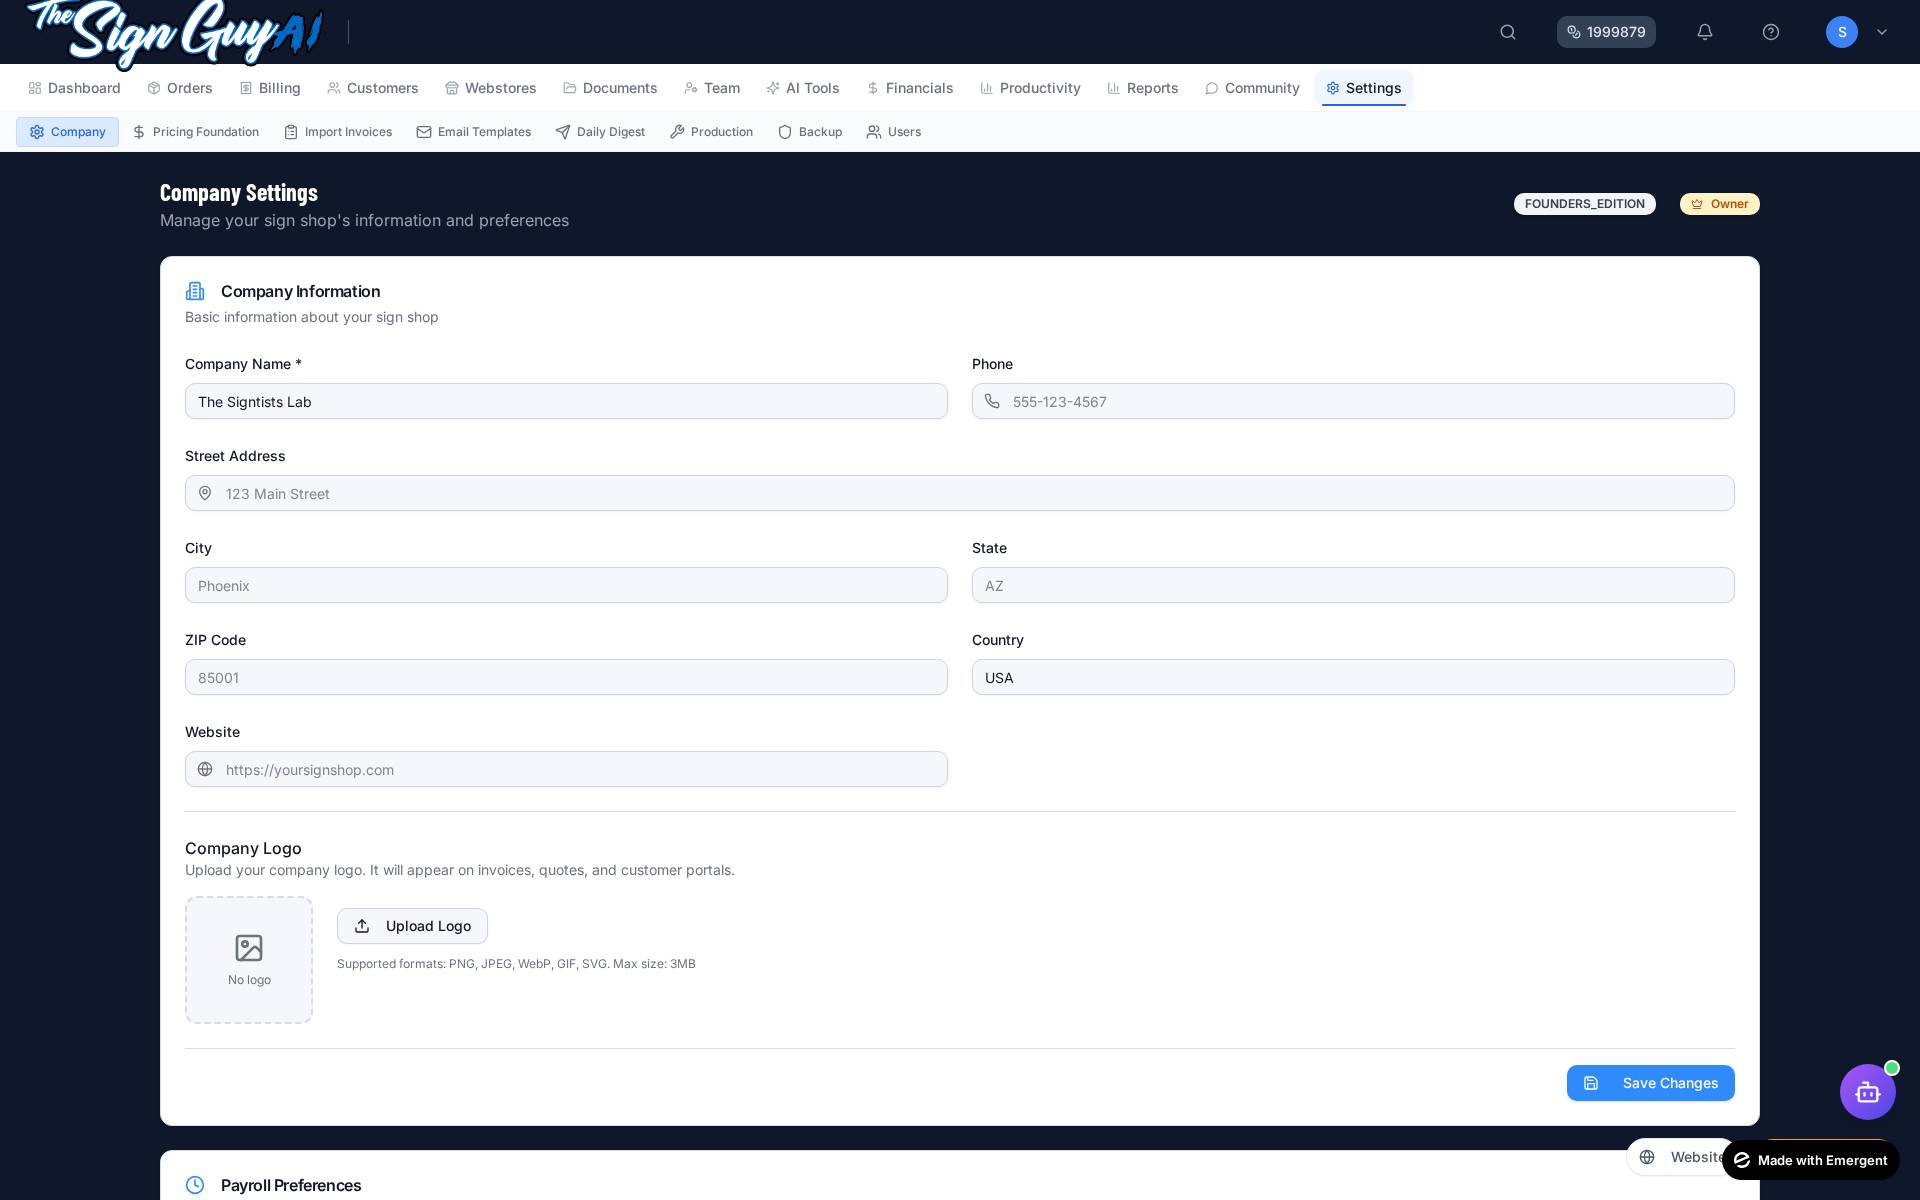Viewport: 1920px width, 1200px height.
Task: Focus the Website URL field
Action: pyautogui.click(x=566, y=769)
